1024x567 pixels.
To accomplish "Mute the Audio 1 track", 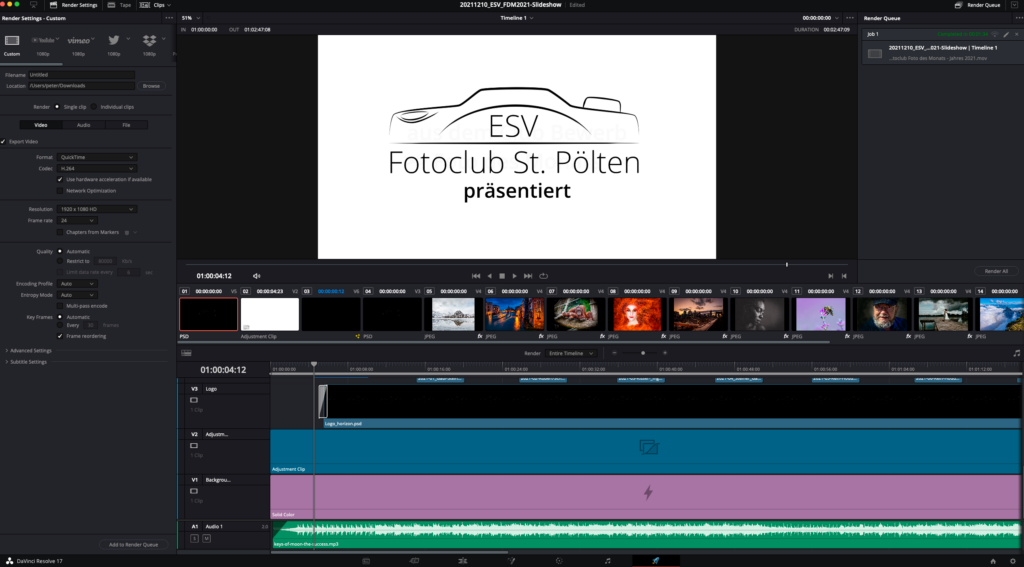I will (206, 538).
